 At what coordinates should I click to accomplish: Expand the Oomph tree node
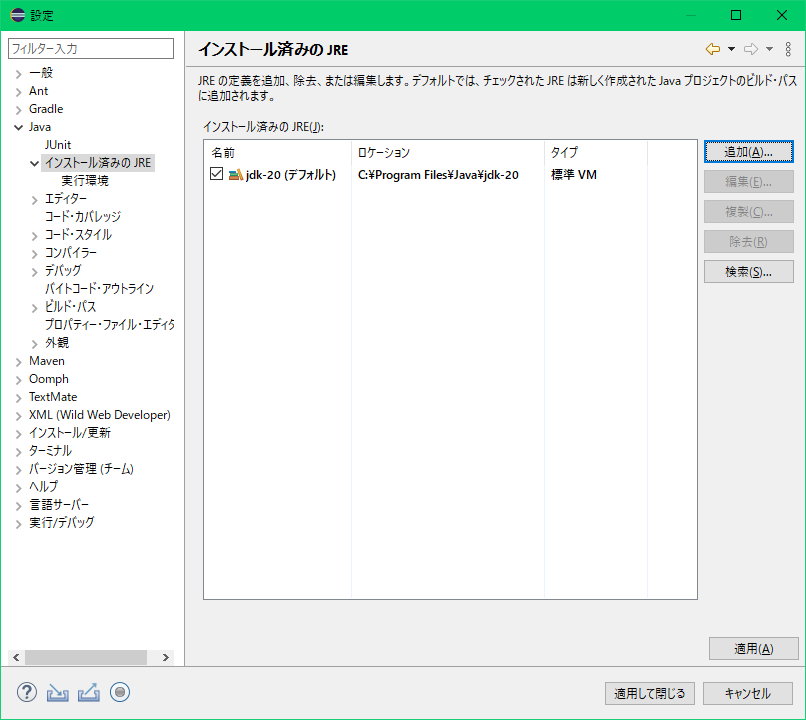click(x=19, y=380)
